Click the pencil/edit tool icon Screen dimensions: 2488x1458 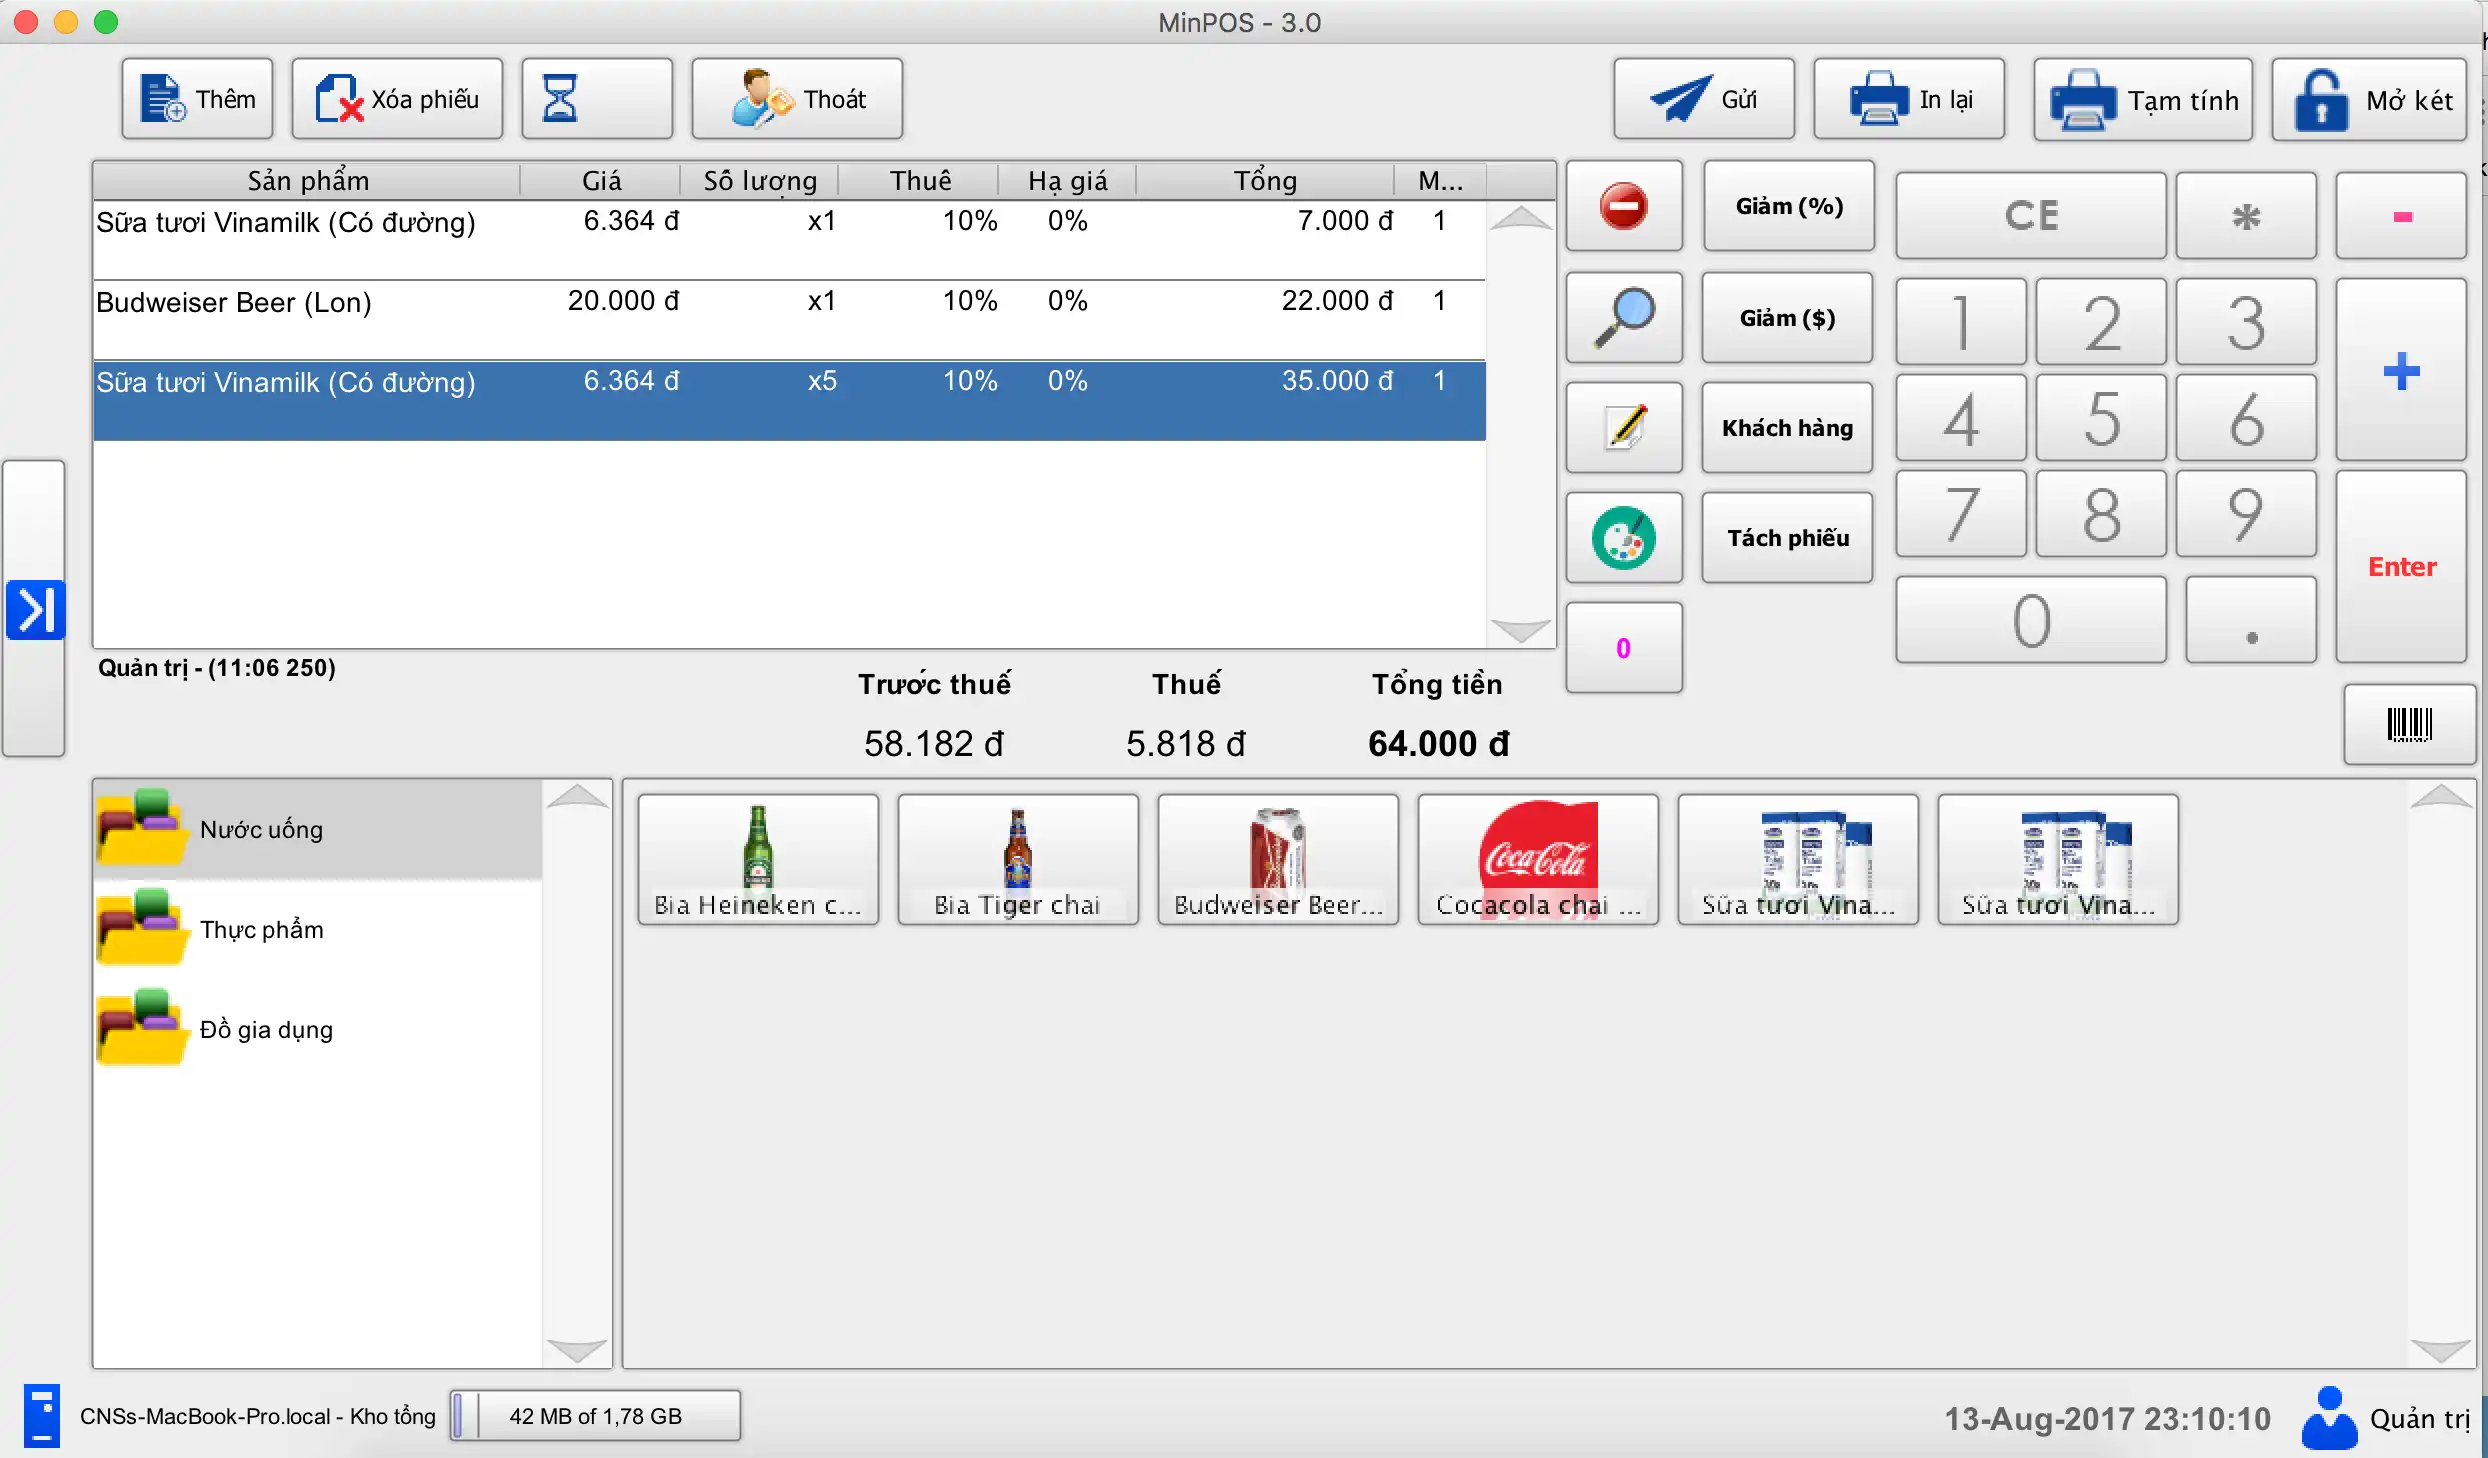(x=1622, y=427)
